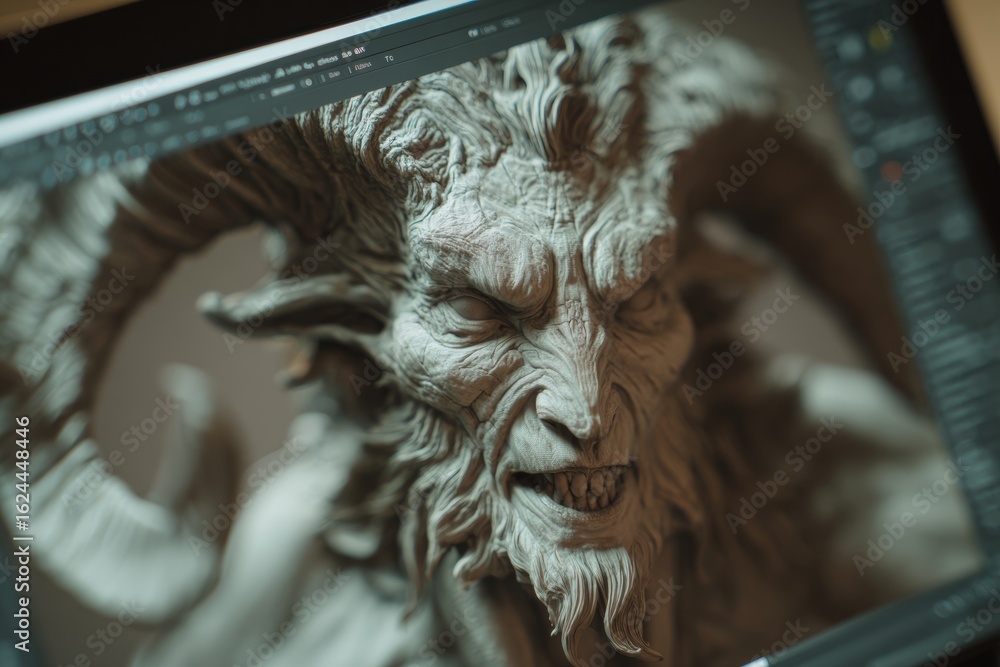Click the yellow round icon in right panel
The width and height of the screenshot is (1000, 667).
pos(881,38)
